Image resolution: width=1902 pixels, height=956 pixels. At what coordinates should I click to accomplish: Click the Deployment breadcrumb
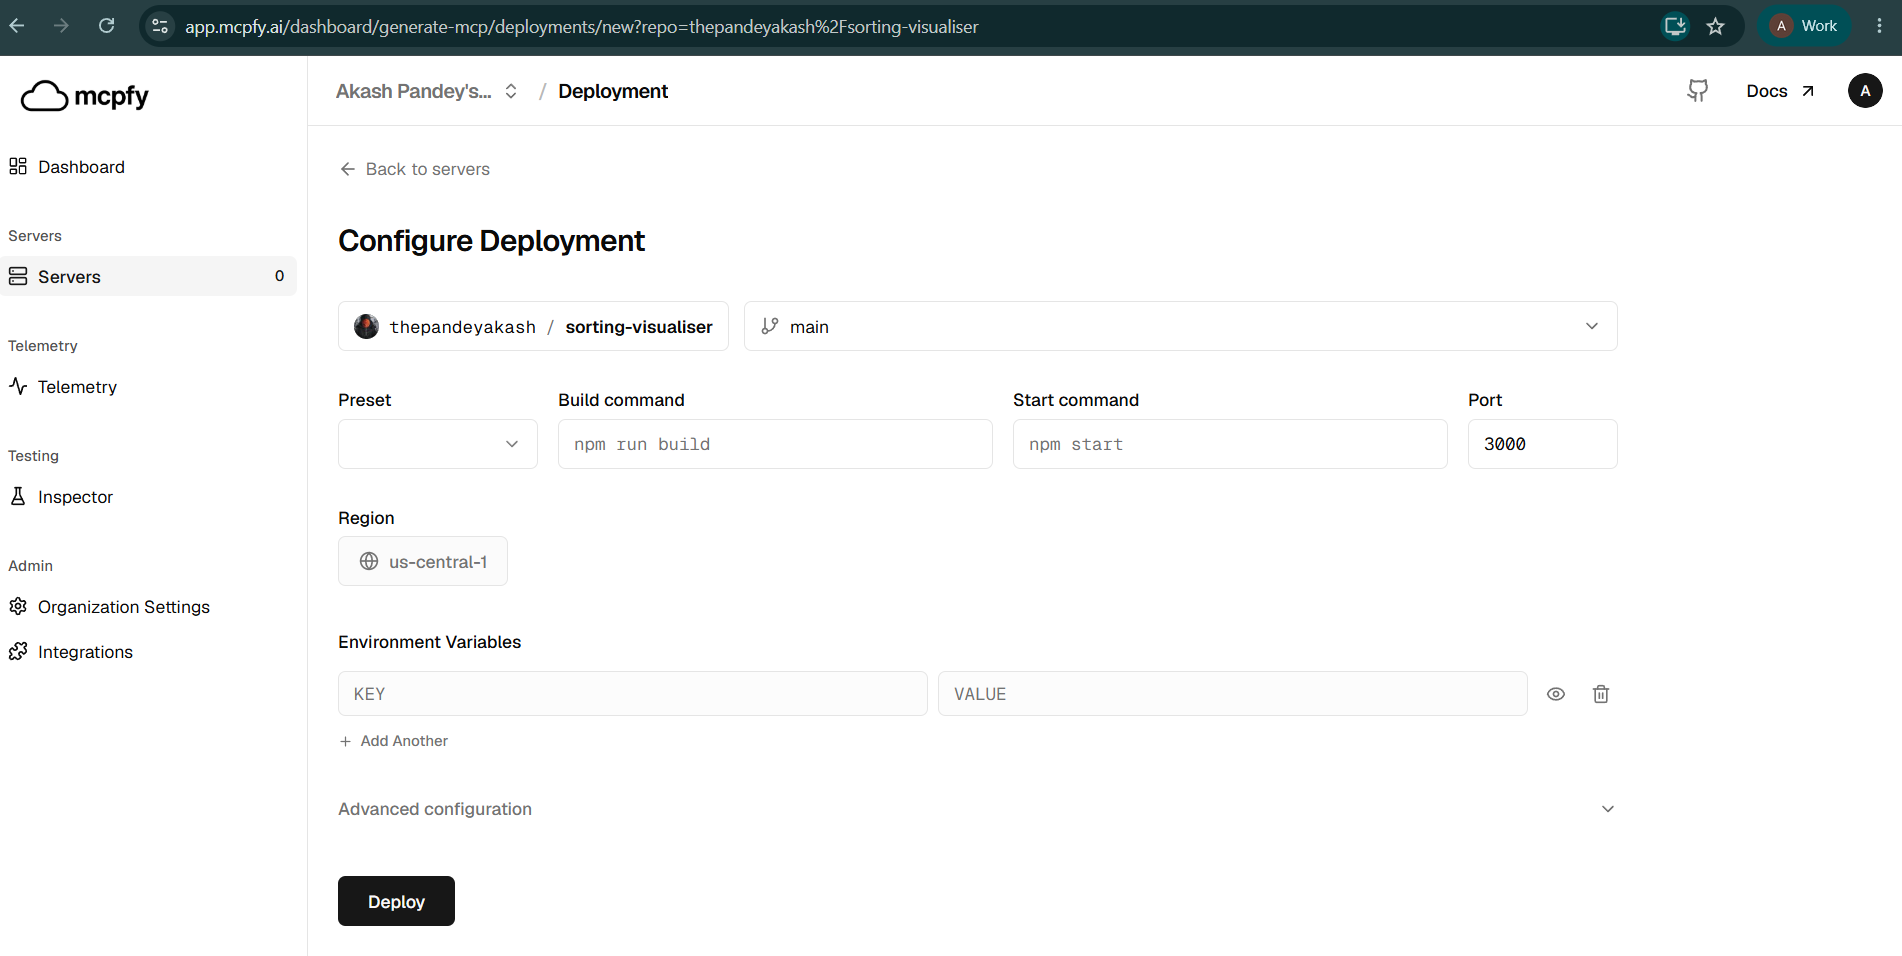pyautogui.click(x=613, y=91)
